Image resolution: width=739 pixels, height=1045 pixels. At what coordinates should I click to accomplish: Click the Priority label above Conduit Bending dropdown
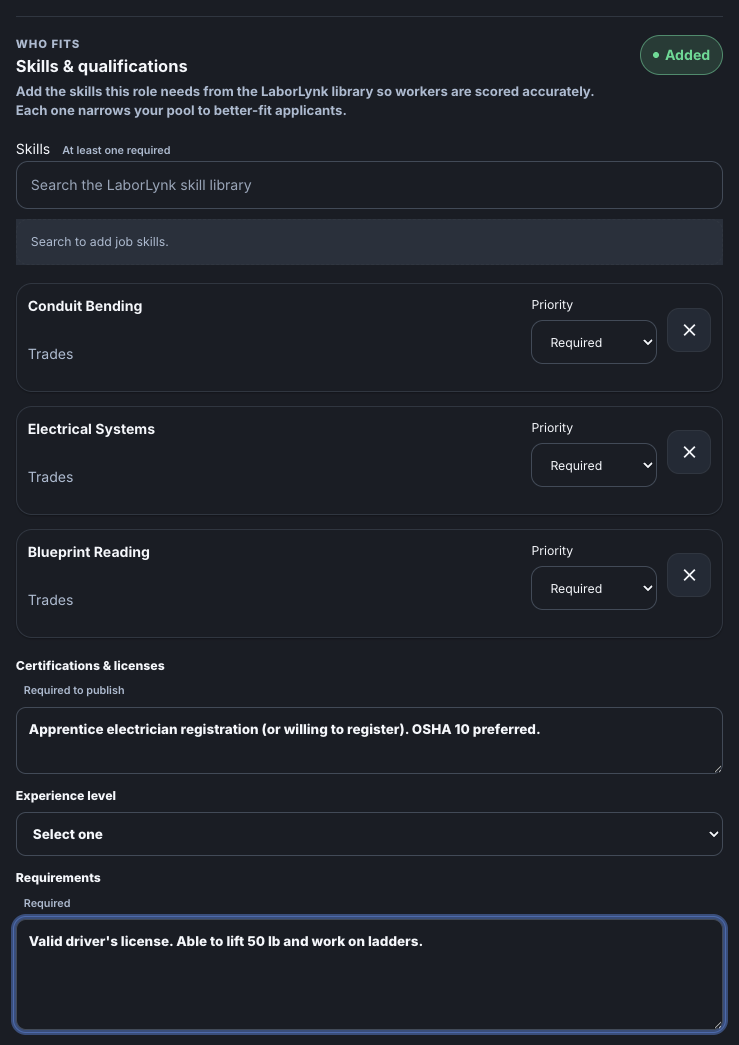pyautogui.click(x=552, y=305)
